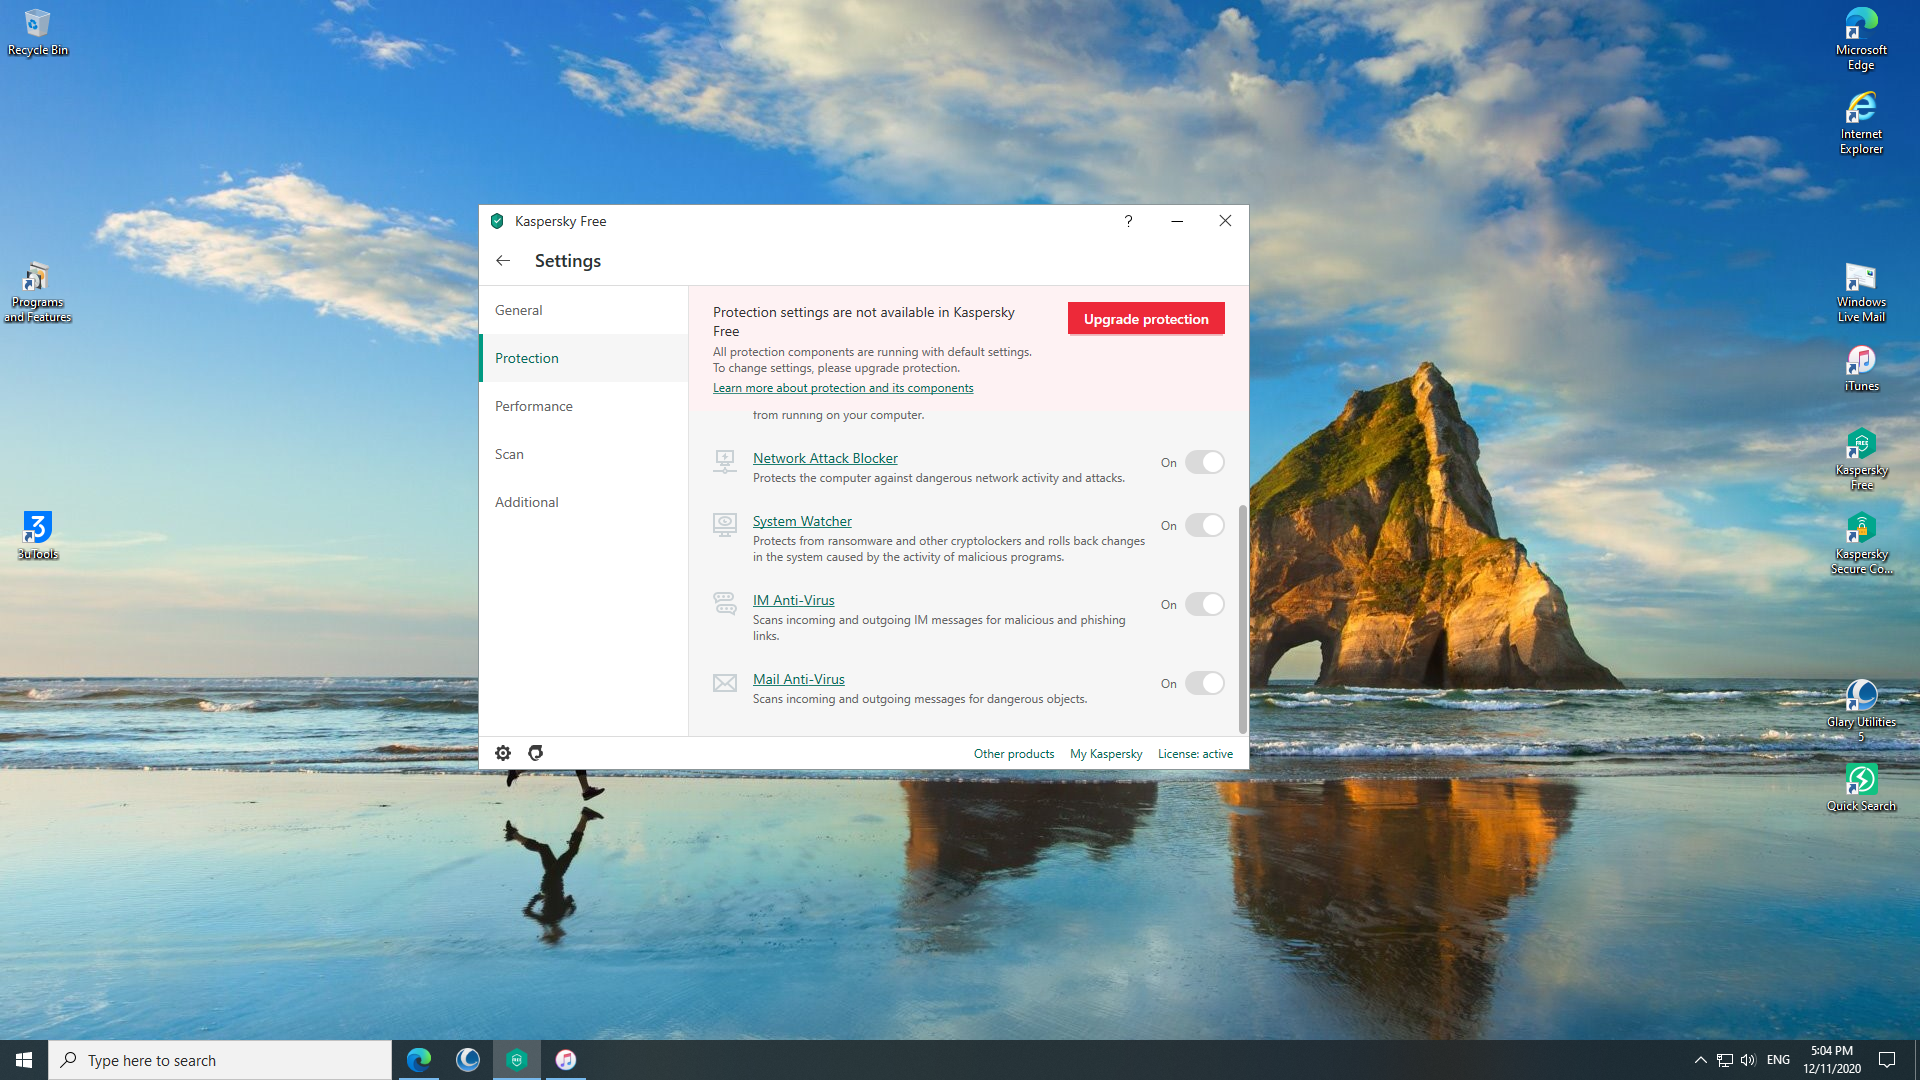1920x1080 pixels.
Task: Click the System Watcher monitor icon
Action: (725, 524)
